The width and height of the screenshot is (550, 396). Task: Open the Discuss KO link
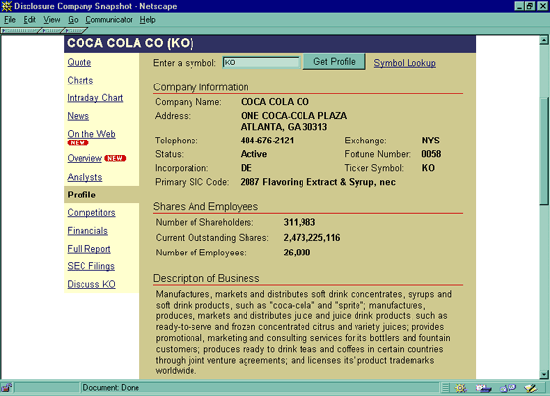click(x=91, y=284)
